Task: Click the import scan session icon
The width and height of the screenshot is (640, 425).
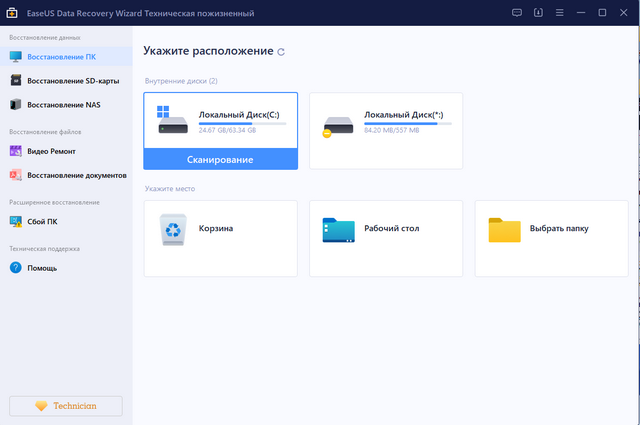Action: pos(538,12)
